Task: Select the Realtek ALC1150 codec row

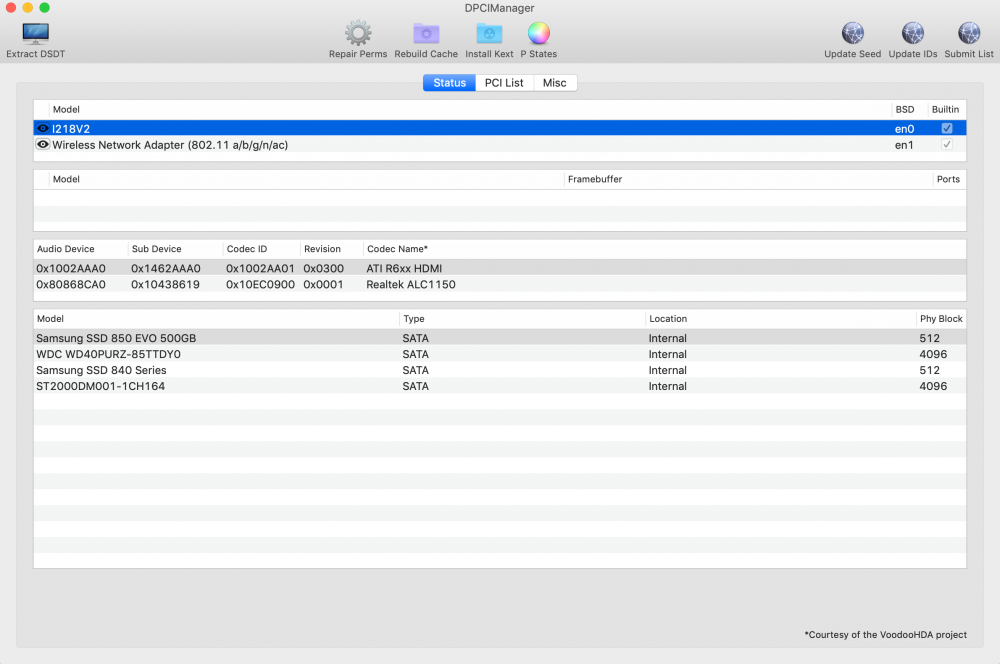Action: pyautogui.click(x=500, y=284)
